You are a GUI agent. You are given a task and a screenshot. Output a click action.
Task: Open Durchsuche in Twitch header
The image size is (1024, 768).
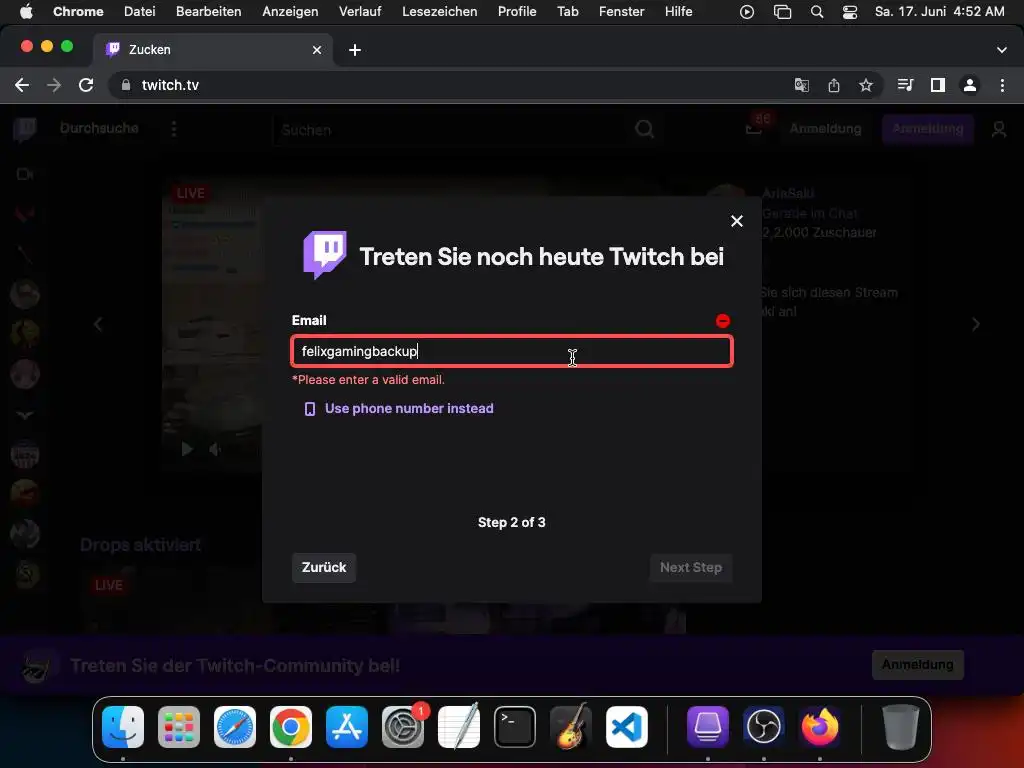(x=99, y=128)
